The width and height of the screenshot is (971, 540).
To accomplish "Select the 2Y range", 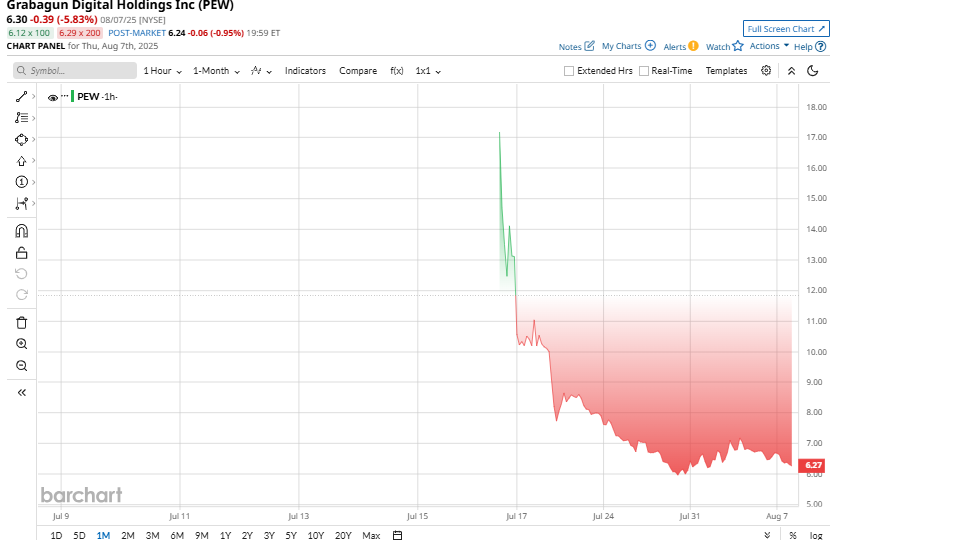I will [x=247, y=535].
